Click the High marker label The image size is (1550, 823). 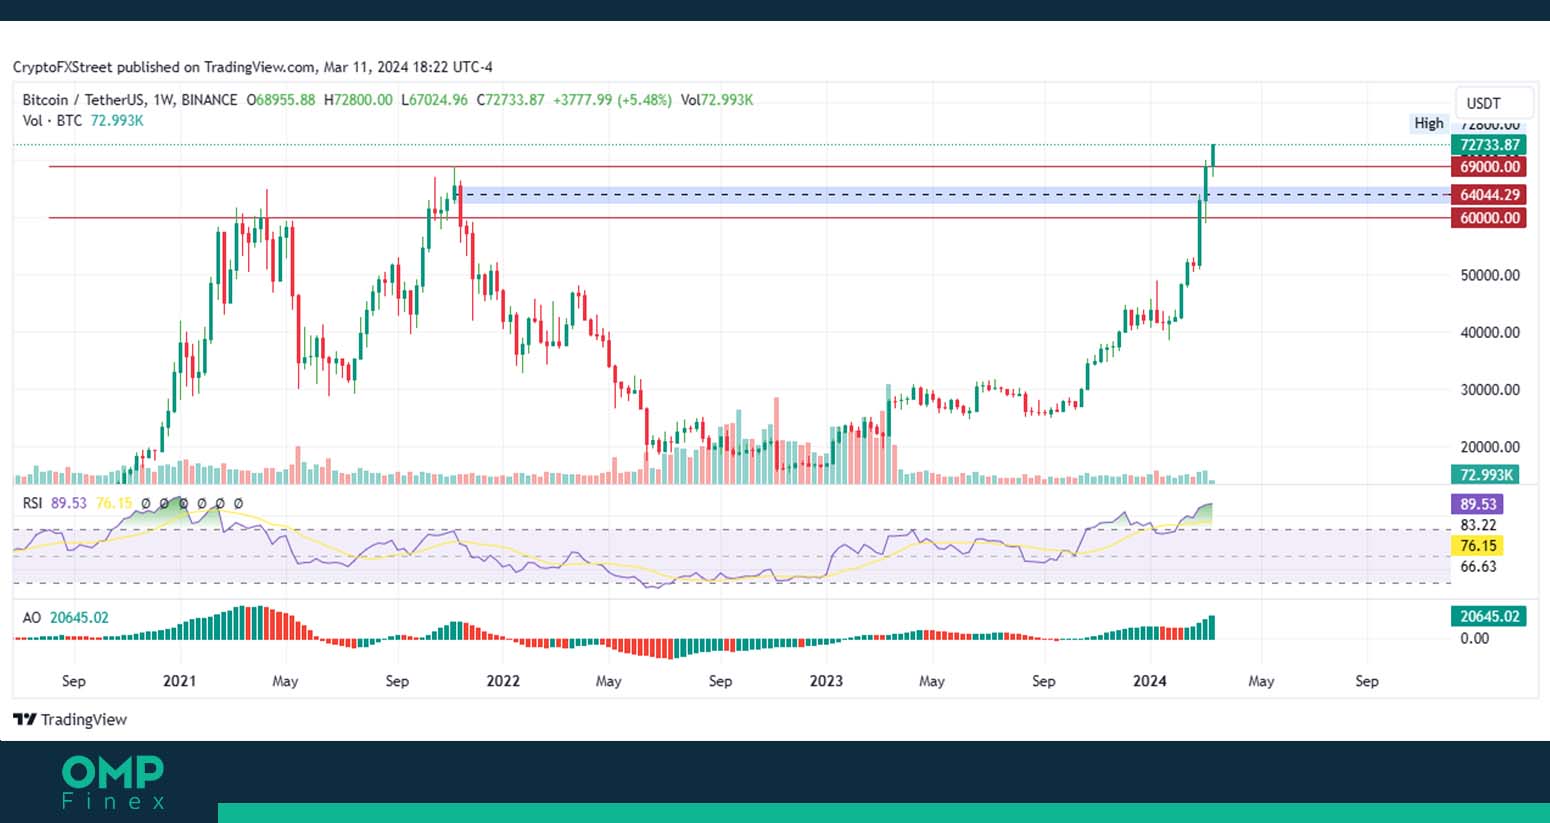[1429, 123]
